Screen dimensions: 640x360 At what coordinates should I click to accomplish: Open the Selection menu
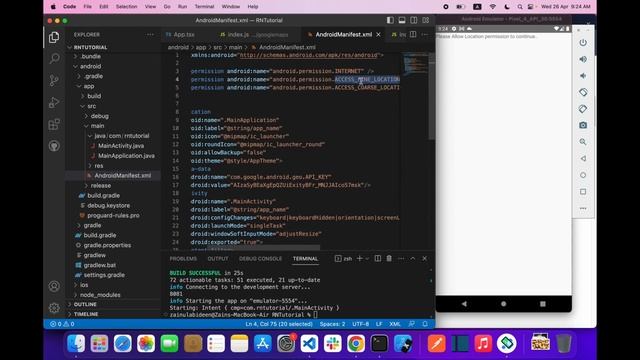pyautogui.click(x=126, y=7)
